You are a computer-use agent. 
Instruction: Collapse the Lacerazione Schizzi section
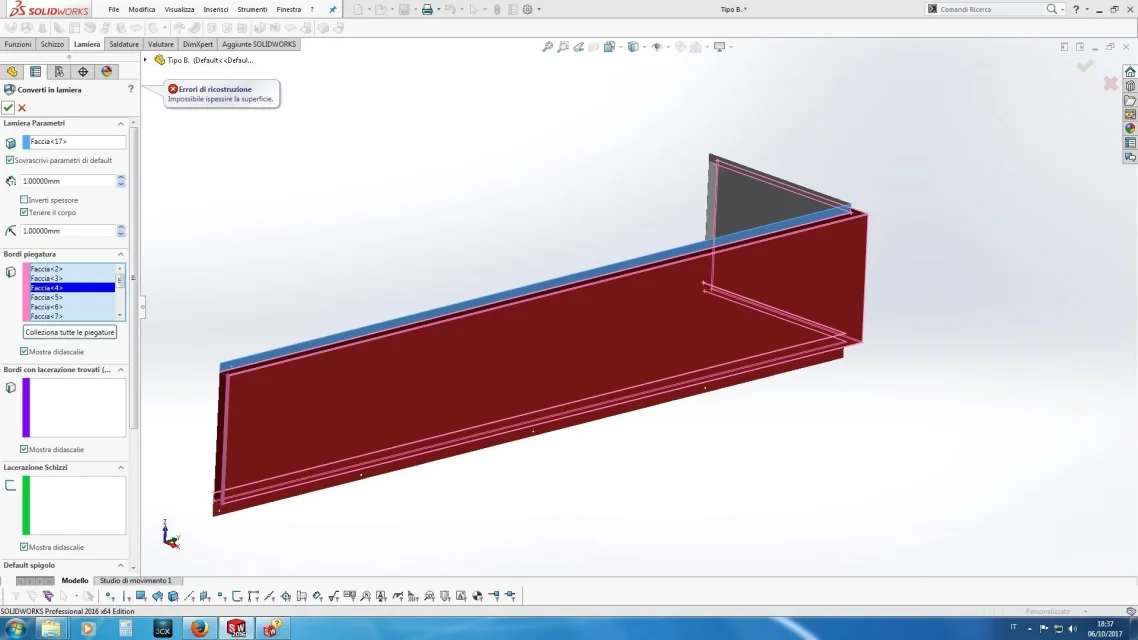(120, 467)
